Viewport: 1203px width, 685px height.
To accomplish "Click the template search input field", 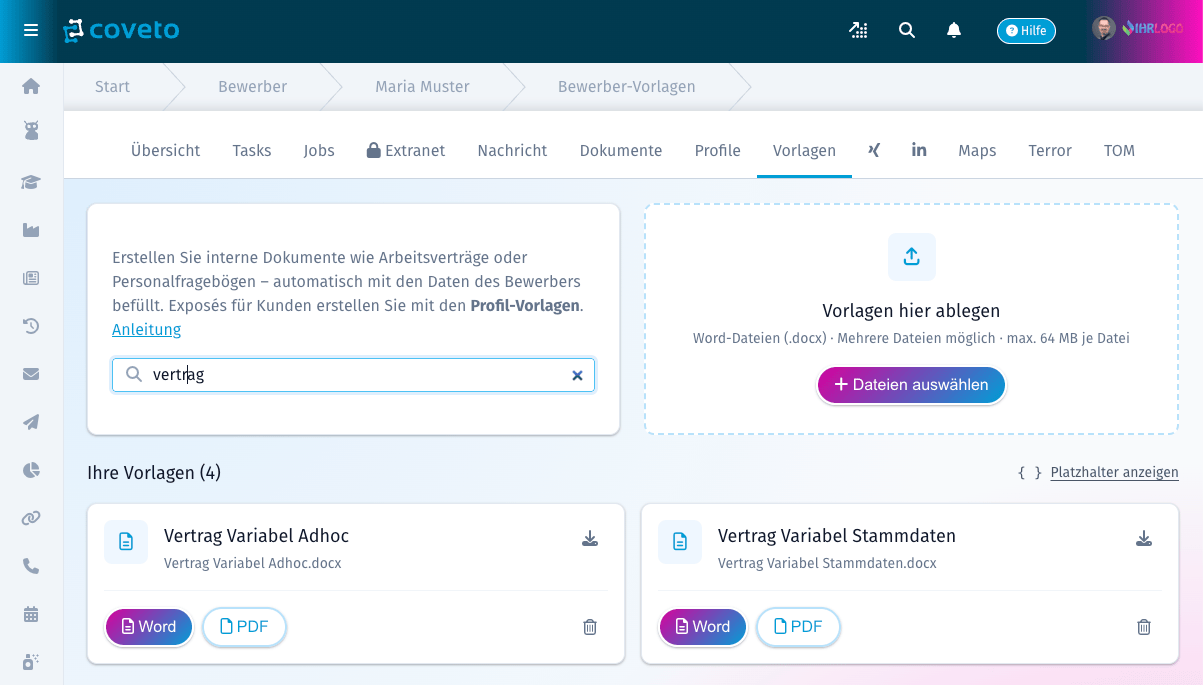I will point(353,375).
